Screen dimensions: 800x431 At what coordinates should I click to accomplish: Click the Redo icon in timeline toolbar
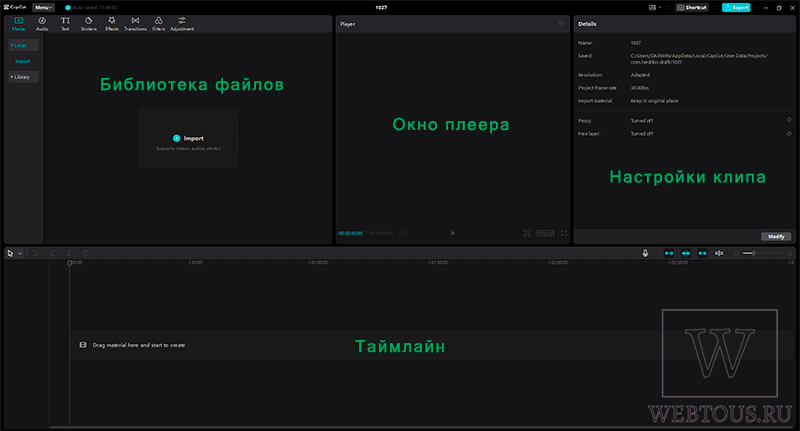52,253
